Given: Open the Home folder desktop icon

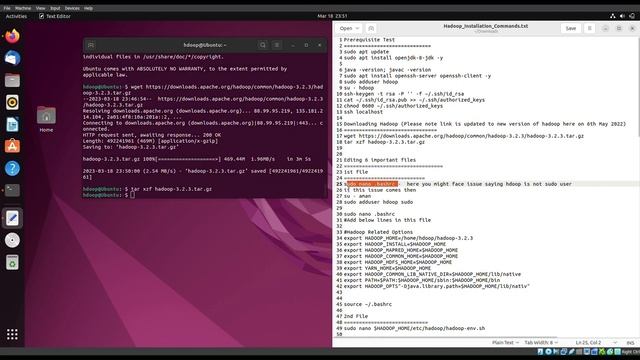Looking at the screenshot, I should [46, 119].
